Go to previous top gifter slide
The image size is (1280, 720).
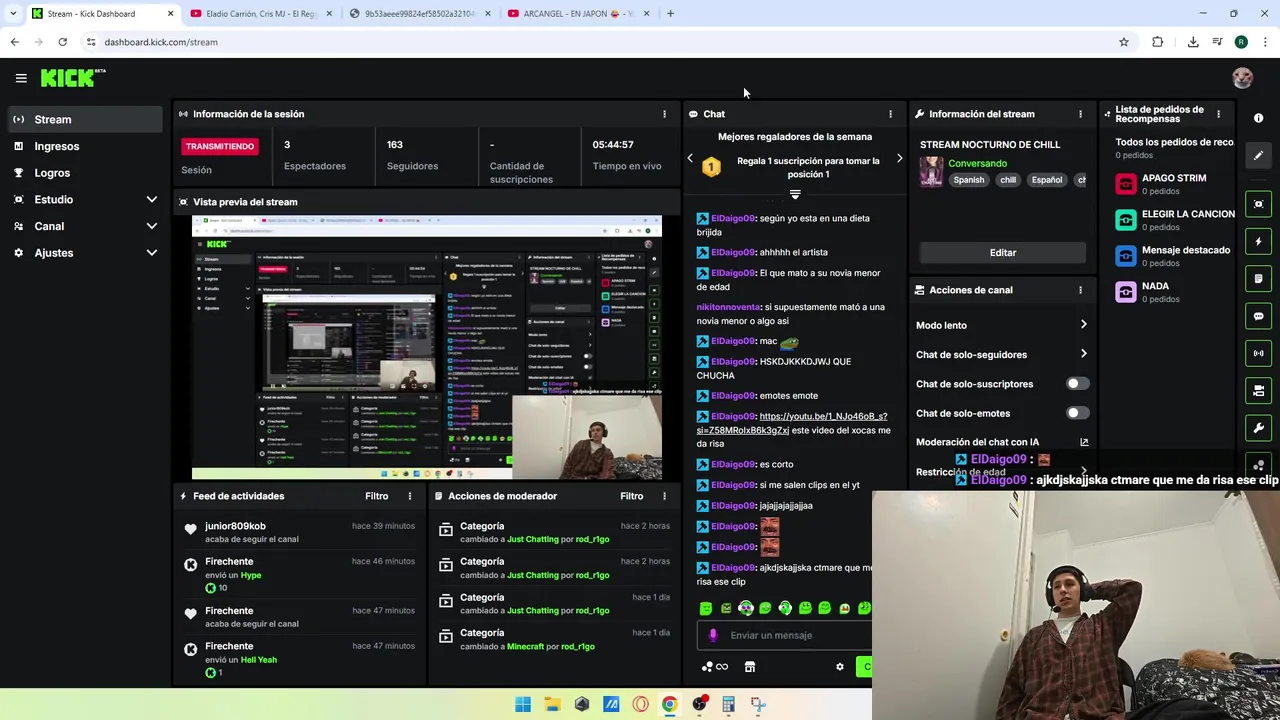pyautogui.click(x=690, y=158)
